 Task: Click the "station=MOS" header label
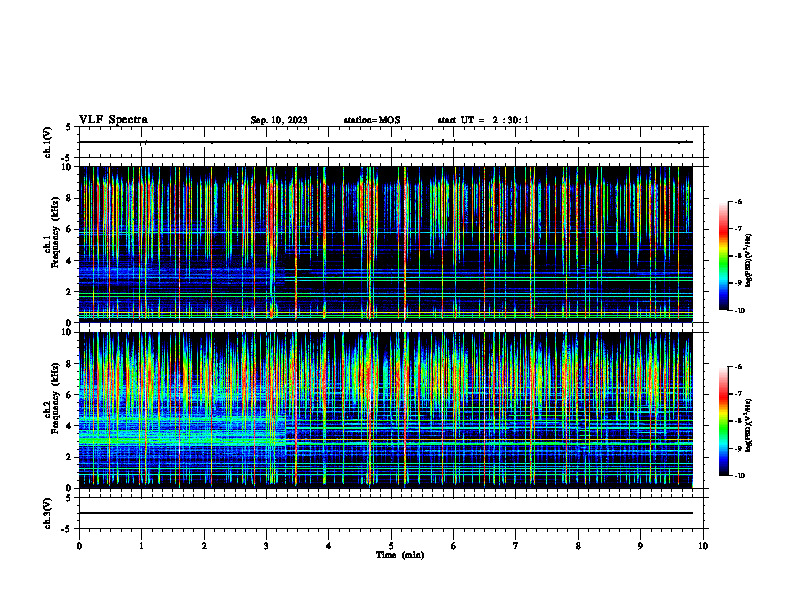pos(372,120)
